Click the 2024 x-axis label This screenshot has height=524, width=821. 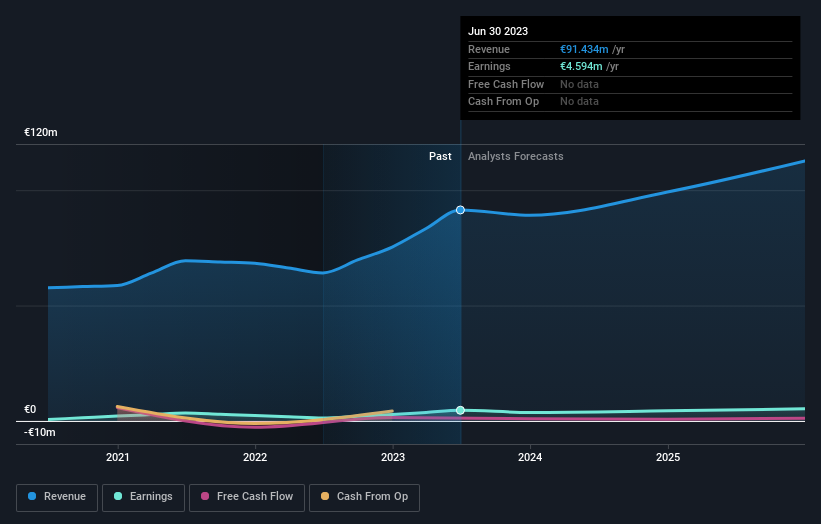(x=530, y=458)
